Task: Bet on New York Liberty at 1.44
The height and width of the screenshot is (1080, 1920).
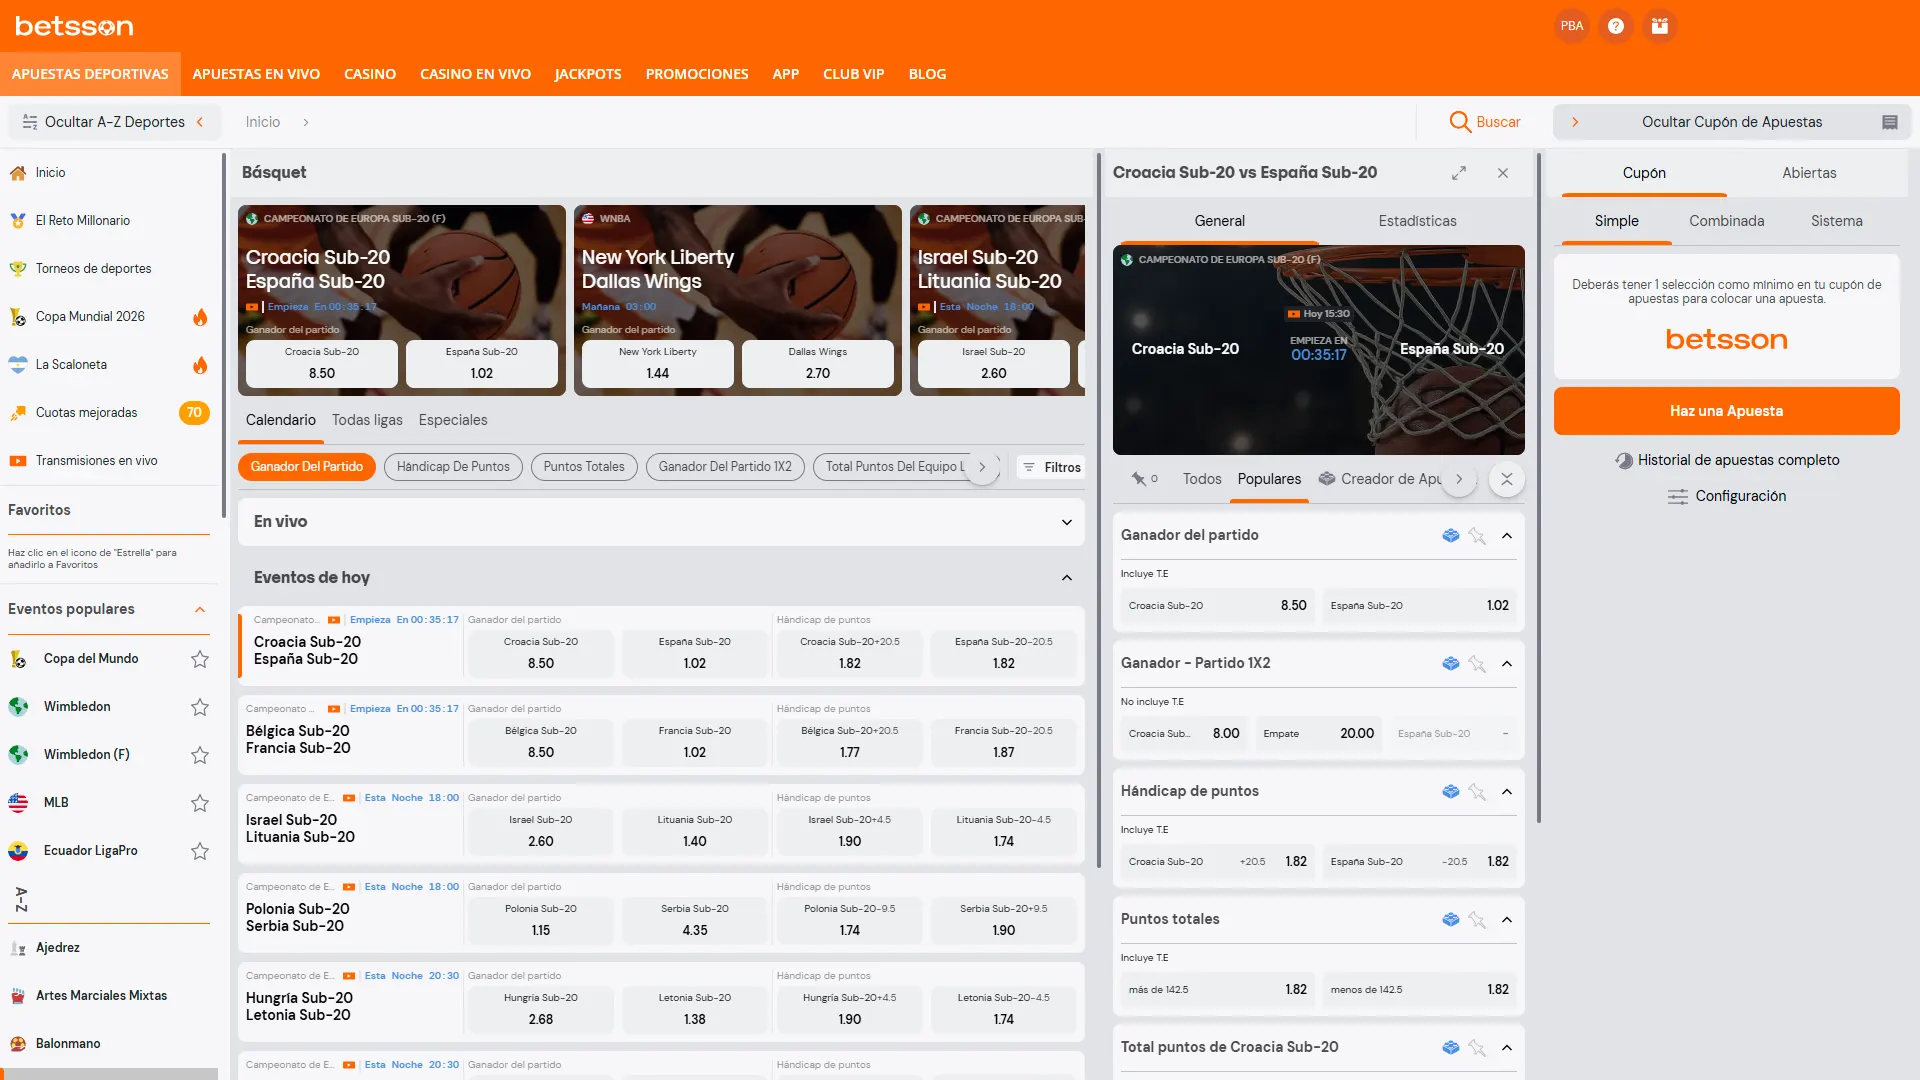Action: [x=658, y=363]
